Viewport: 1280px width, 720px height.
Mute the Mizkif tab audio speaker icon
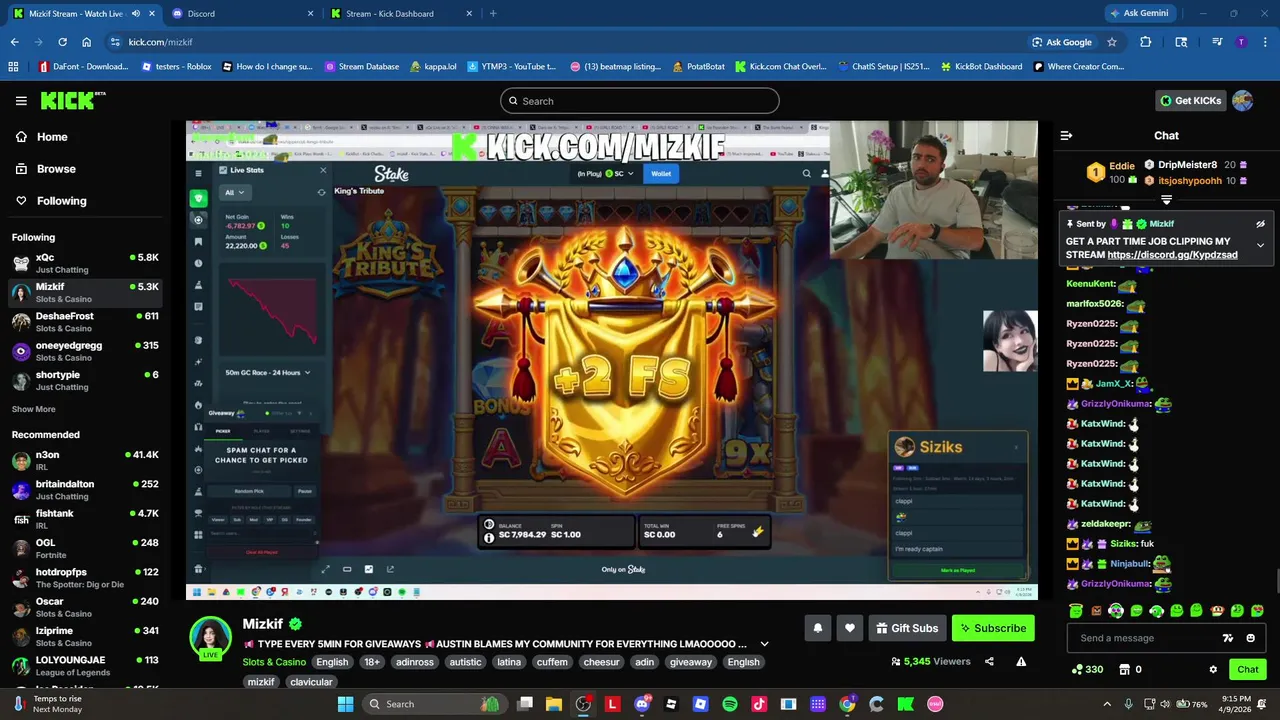(135, 14)
